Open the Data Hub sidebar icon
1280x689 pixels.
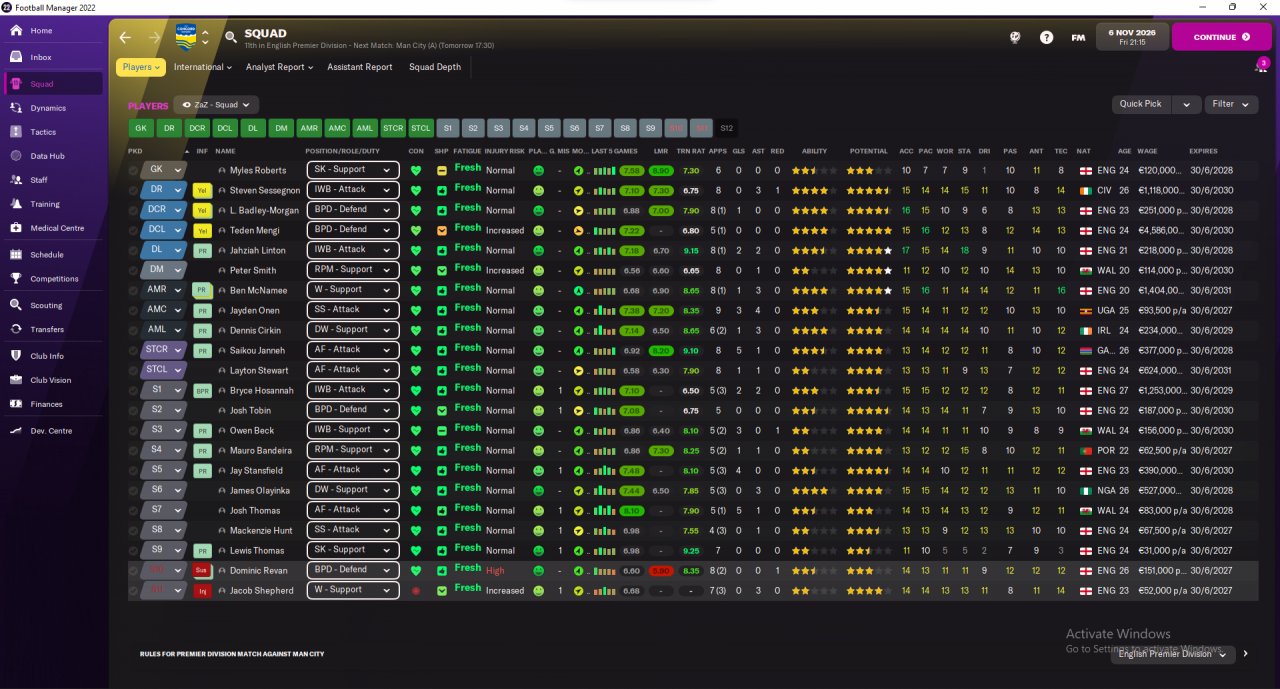tap(16, 156)
